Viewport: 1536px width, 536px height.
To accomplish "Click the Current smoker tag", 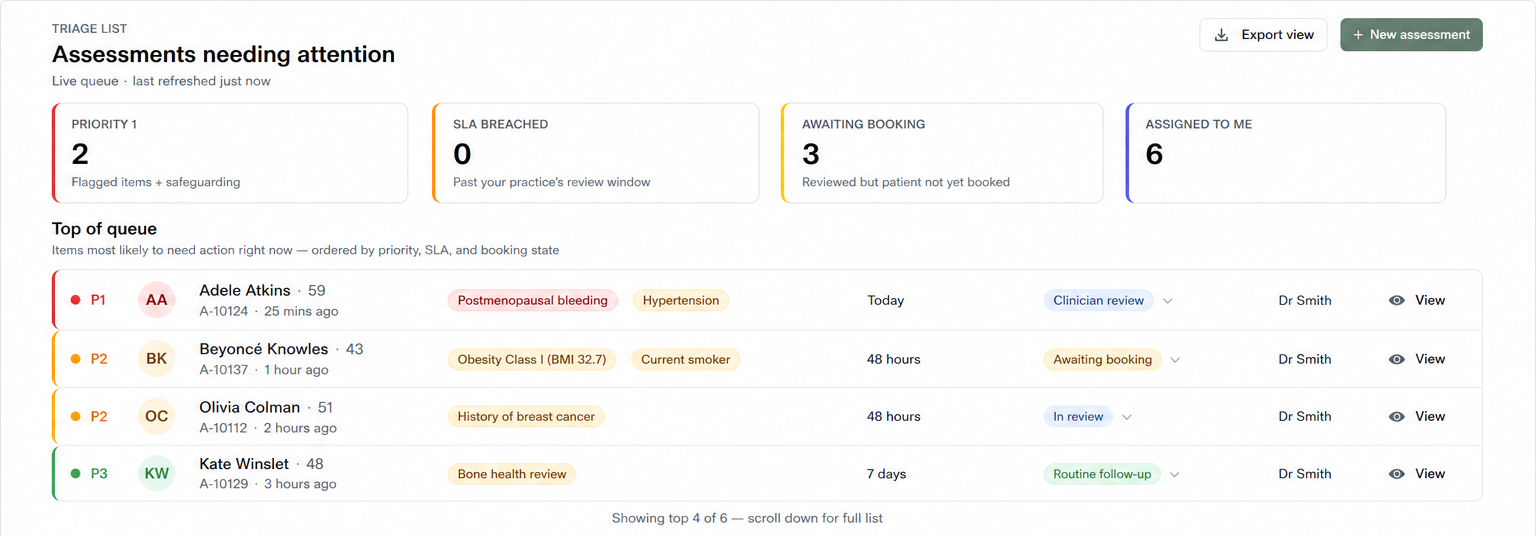I will tap(686, 359).
